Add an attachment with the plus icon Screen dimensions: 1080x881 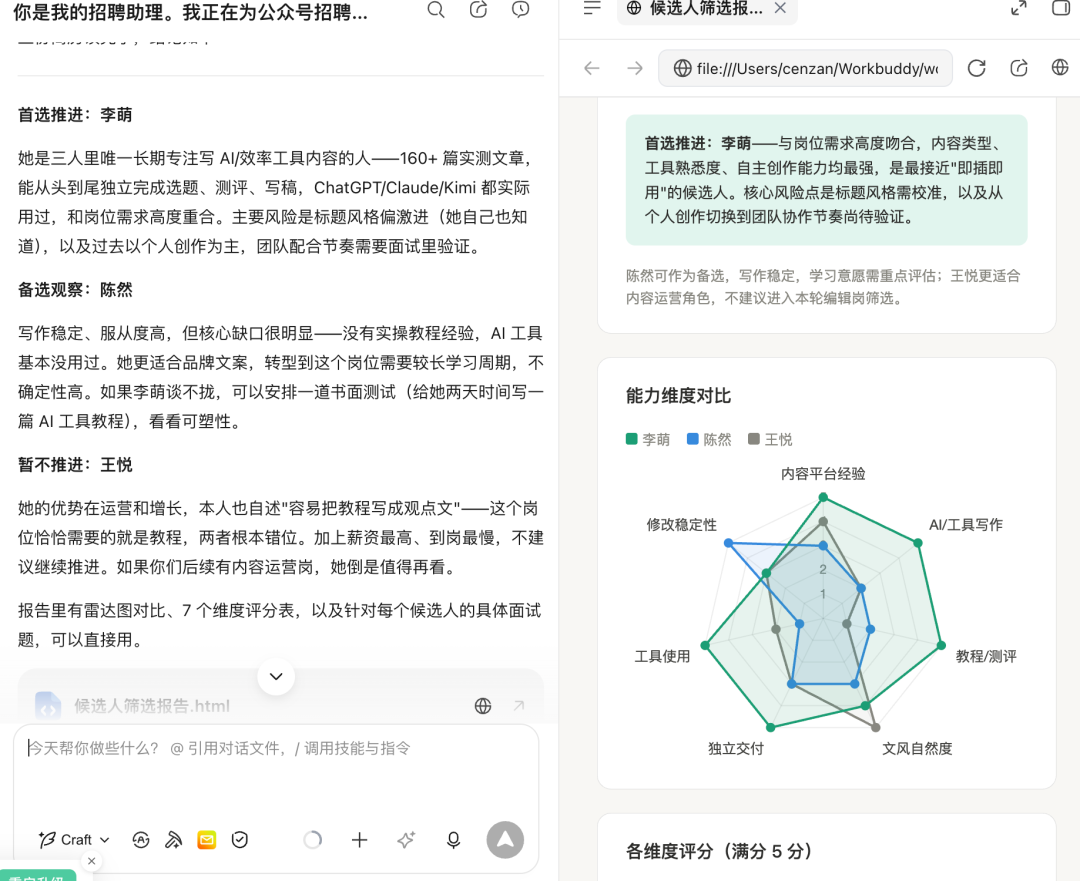[360, 840]
